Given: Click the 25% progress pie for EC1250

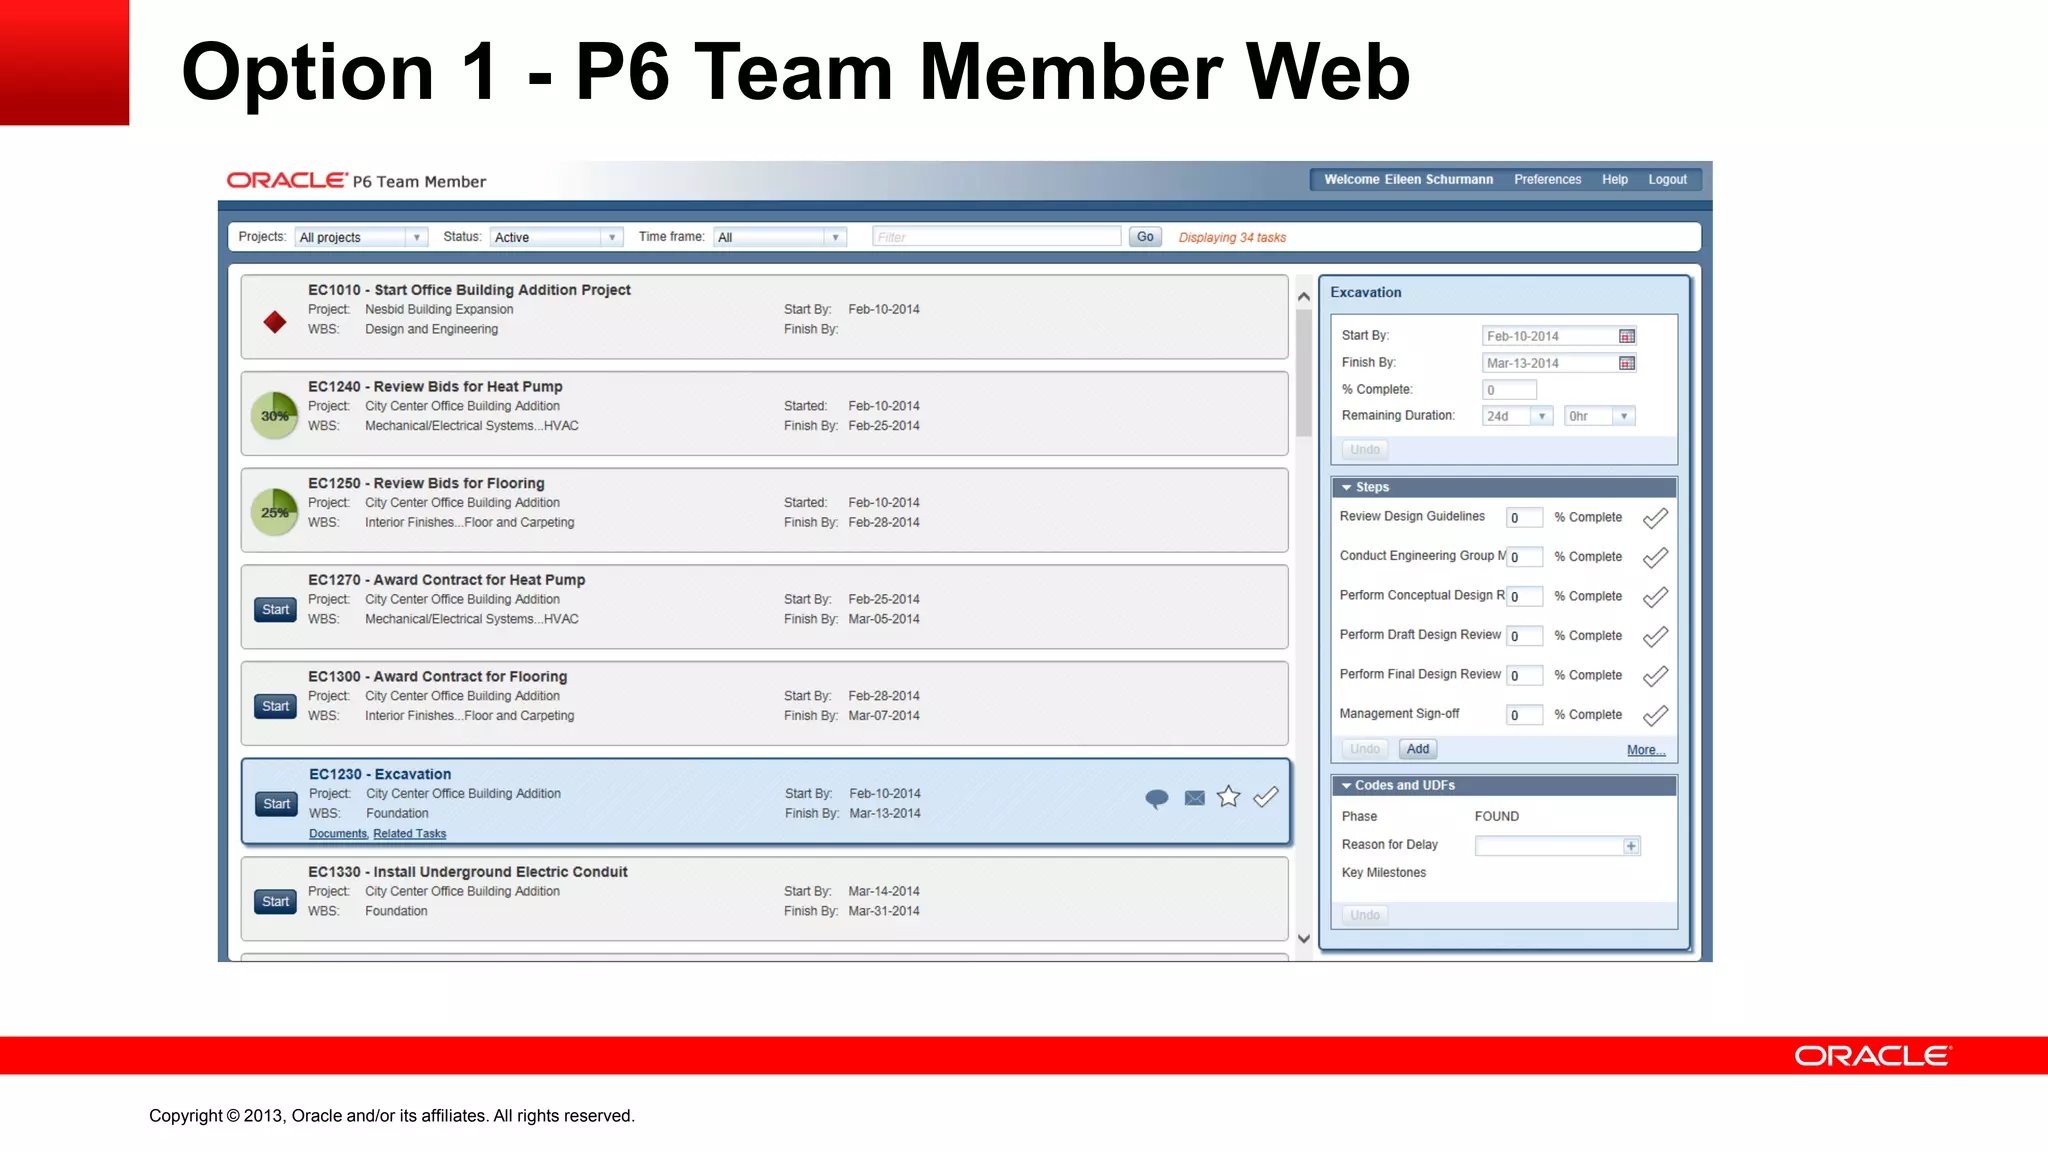Looking at the screenshot, I should (275, 512).
